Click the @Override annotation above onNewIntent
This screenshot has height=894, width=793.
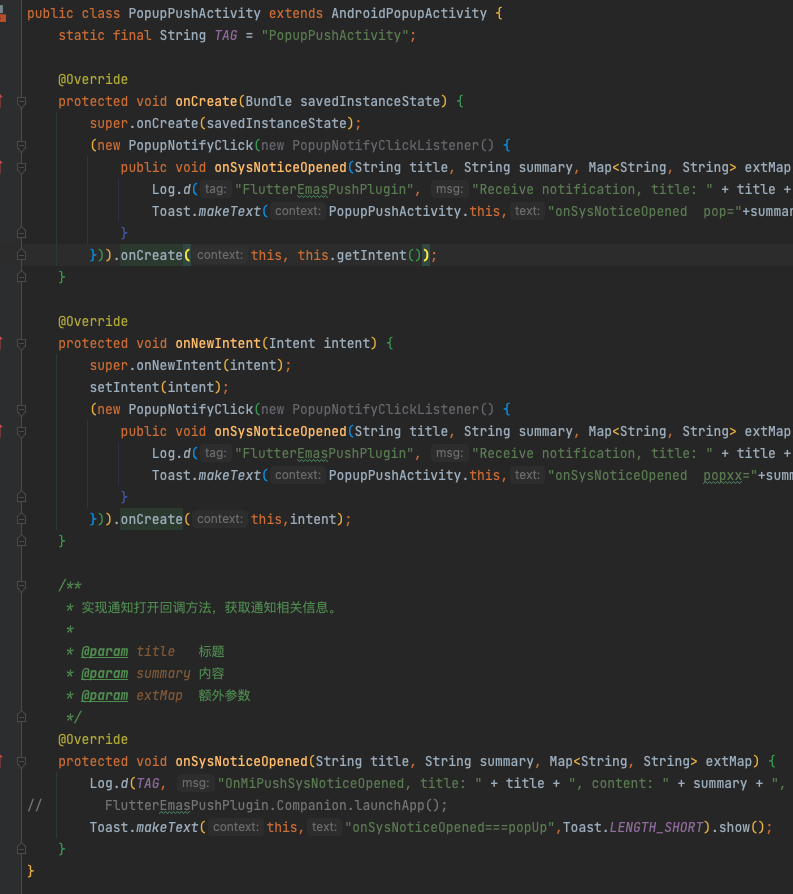click(x=93, y=322)
